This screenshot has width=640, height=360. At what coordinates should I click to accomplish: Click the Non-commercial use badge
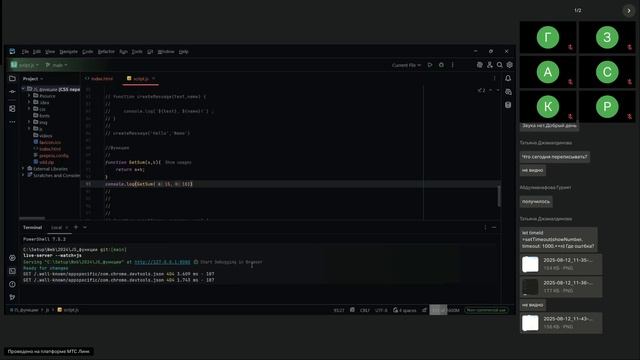[x=486, y=310]
